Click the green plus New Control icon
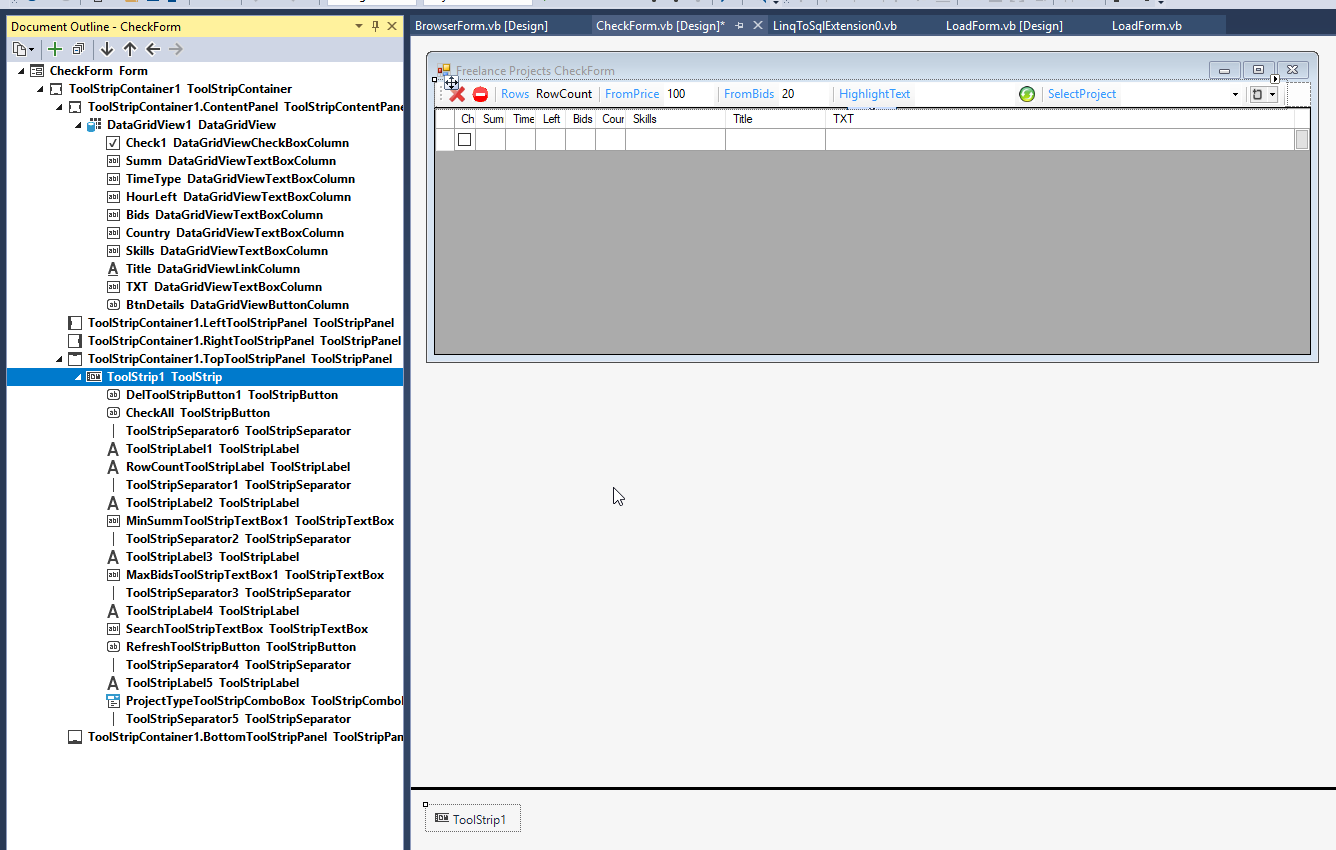1336x850 pixels. [55, 49]
